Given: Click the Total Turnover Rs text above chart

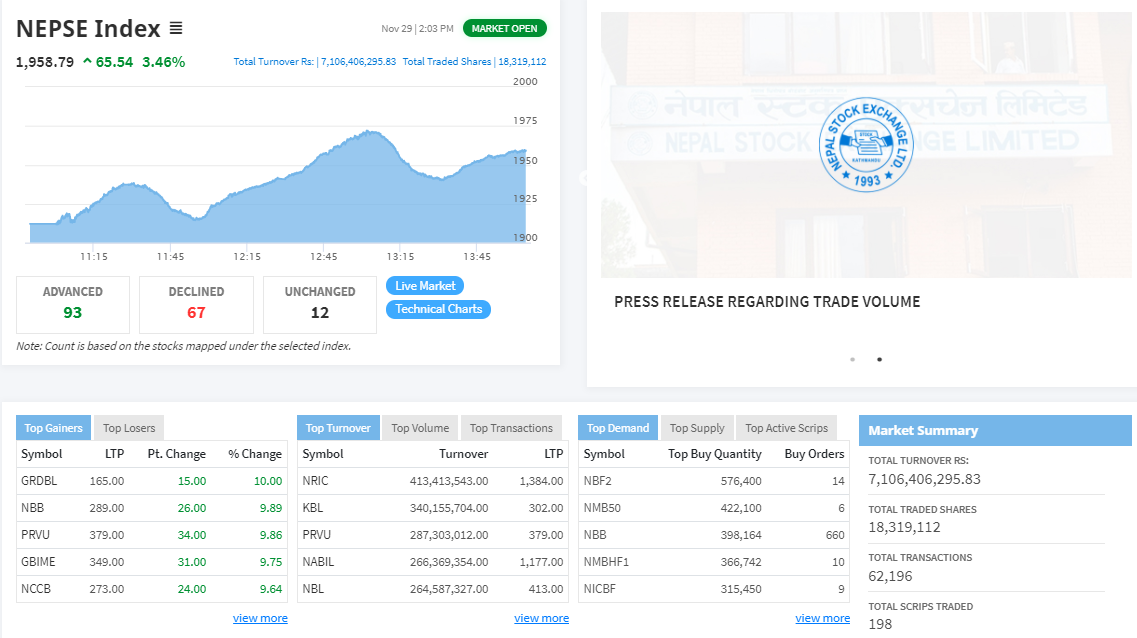Looking at the screenshot, I should point(315,62).
